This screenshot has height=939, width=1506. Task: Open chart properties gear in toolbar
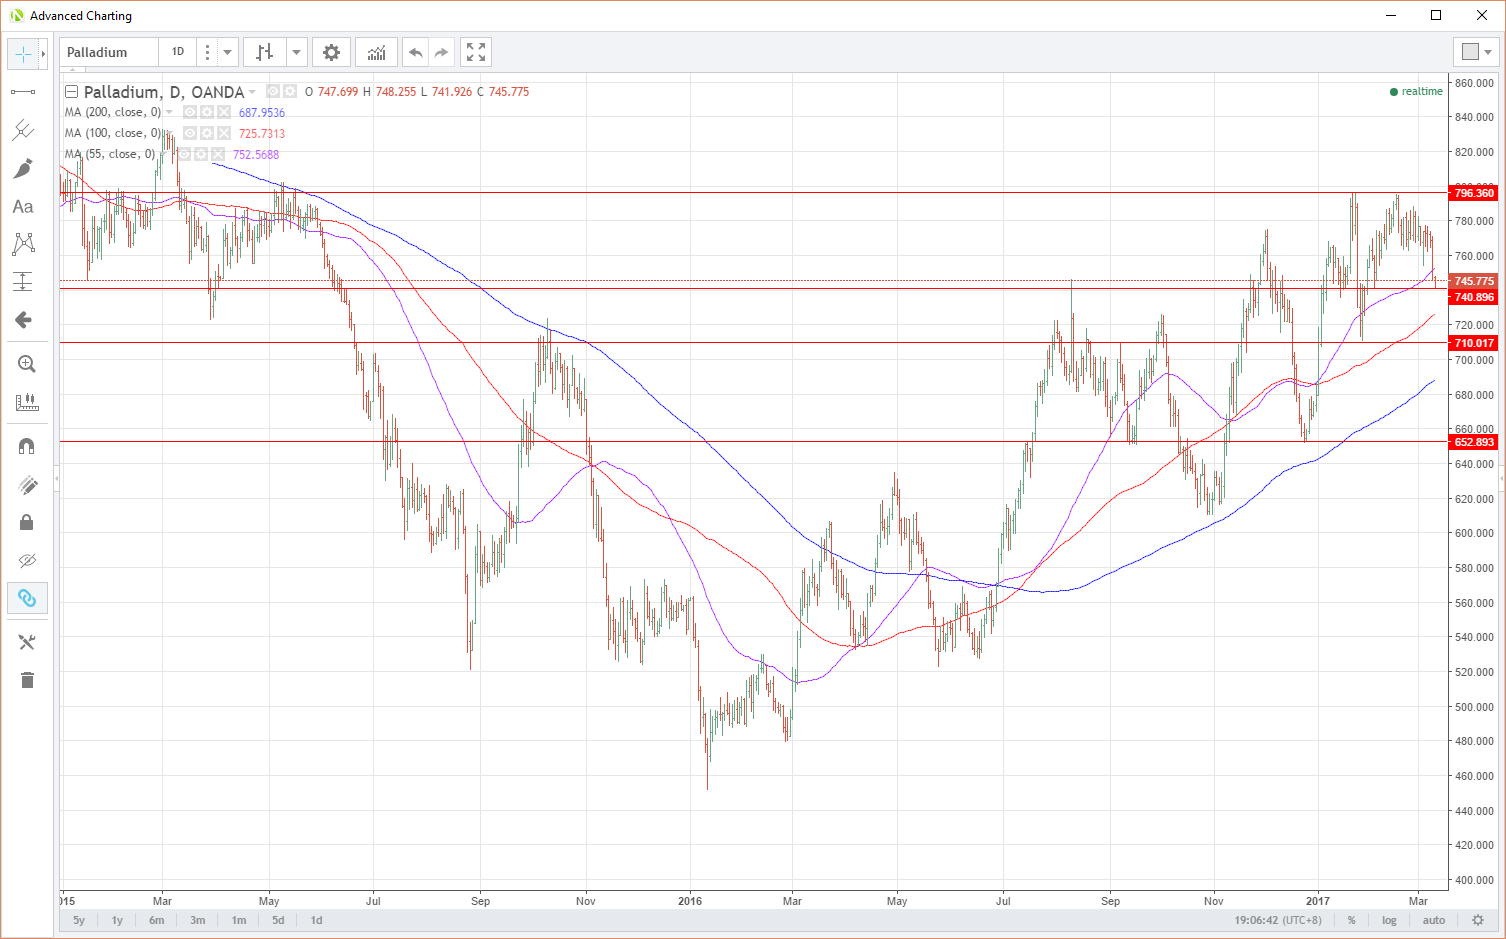click(331, 52)
